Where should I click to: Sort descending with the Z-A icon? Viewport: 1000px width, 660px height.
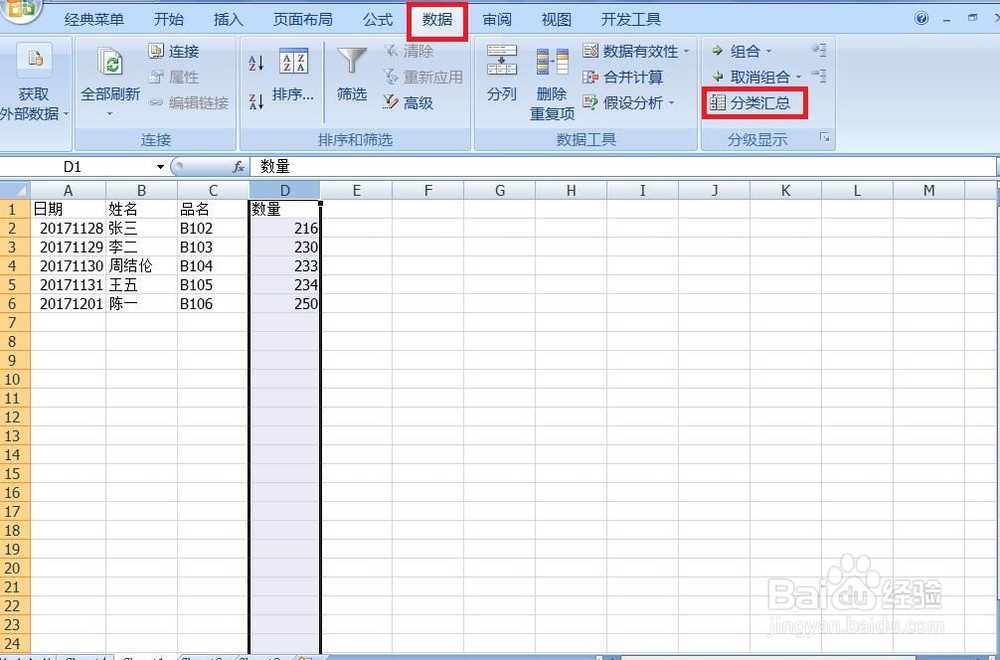point(256,101)
